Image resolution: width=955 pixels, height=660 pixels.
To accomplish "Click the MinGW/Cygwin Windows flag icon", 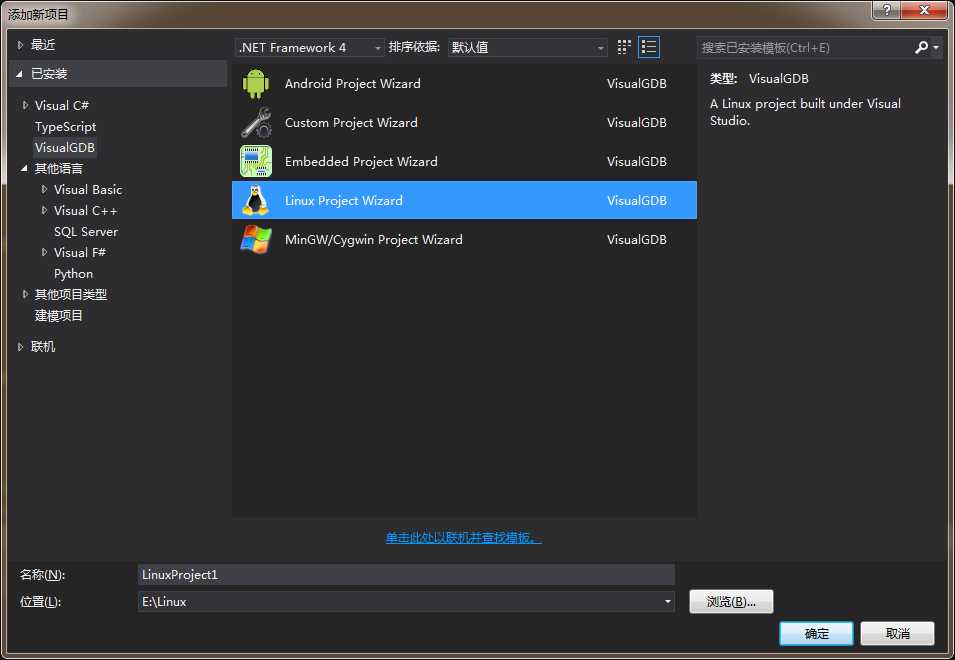I will [x=256, y=239].
